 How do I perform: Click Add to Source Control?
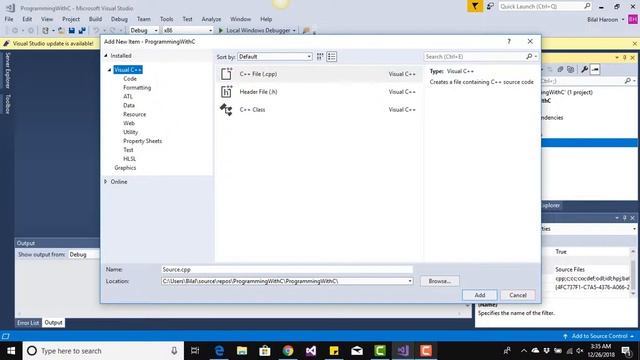point(599,336)
